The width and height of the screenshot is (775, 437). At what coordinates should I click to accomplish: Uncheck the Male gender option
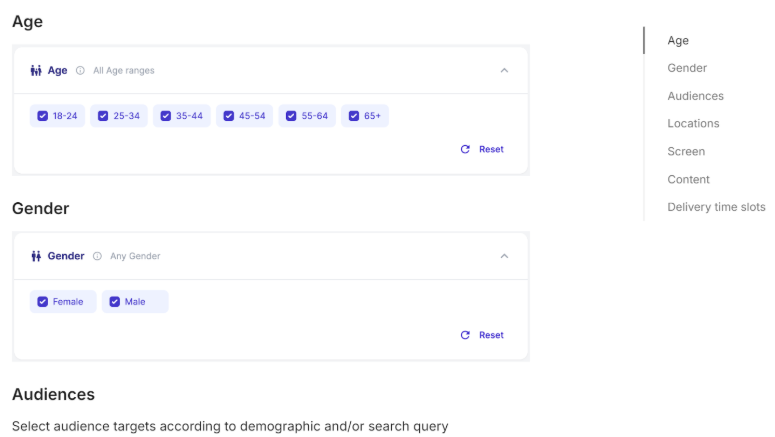coord(115,302)
